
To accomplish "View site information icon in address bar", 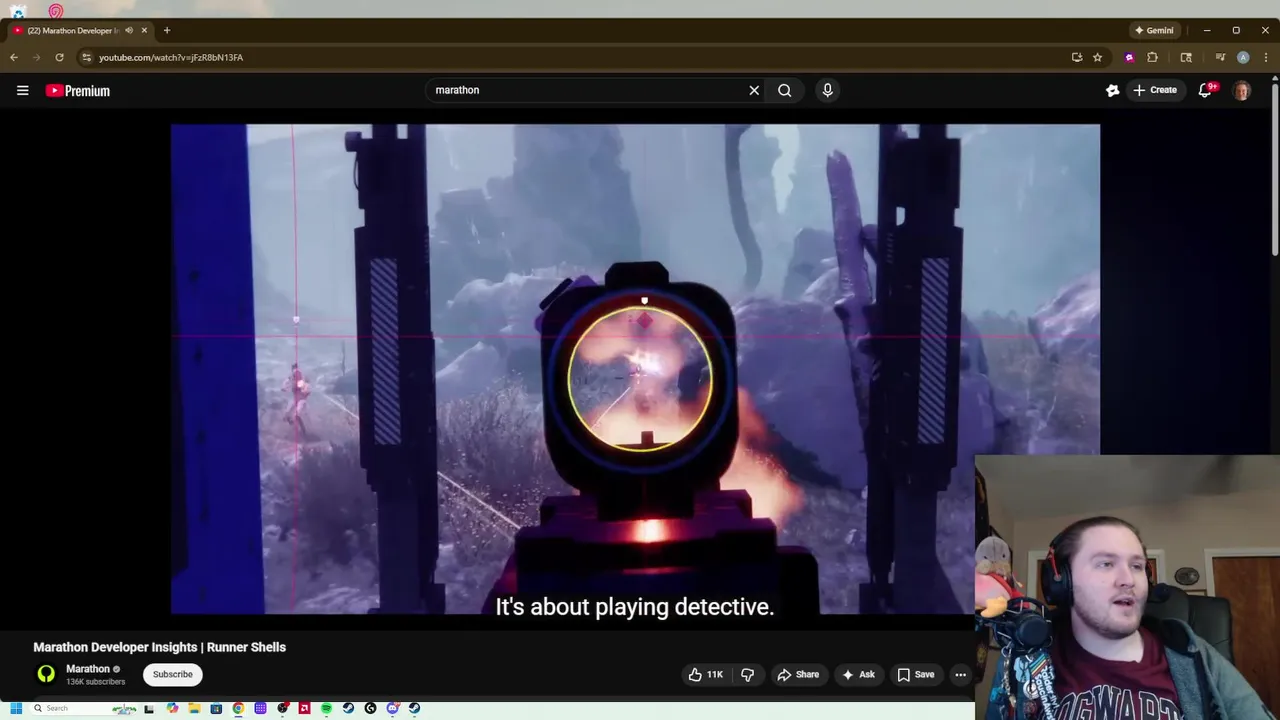I will pos(87,57).
